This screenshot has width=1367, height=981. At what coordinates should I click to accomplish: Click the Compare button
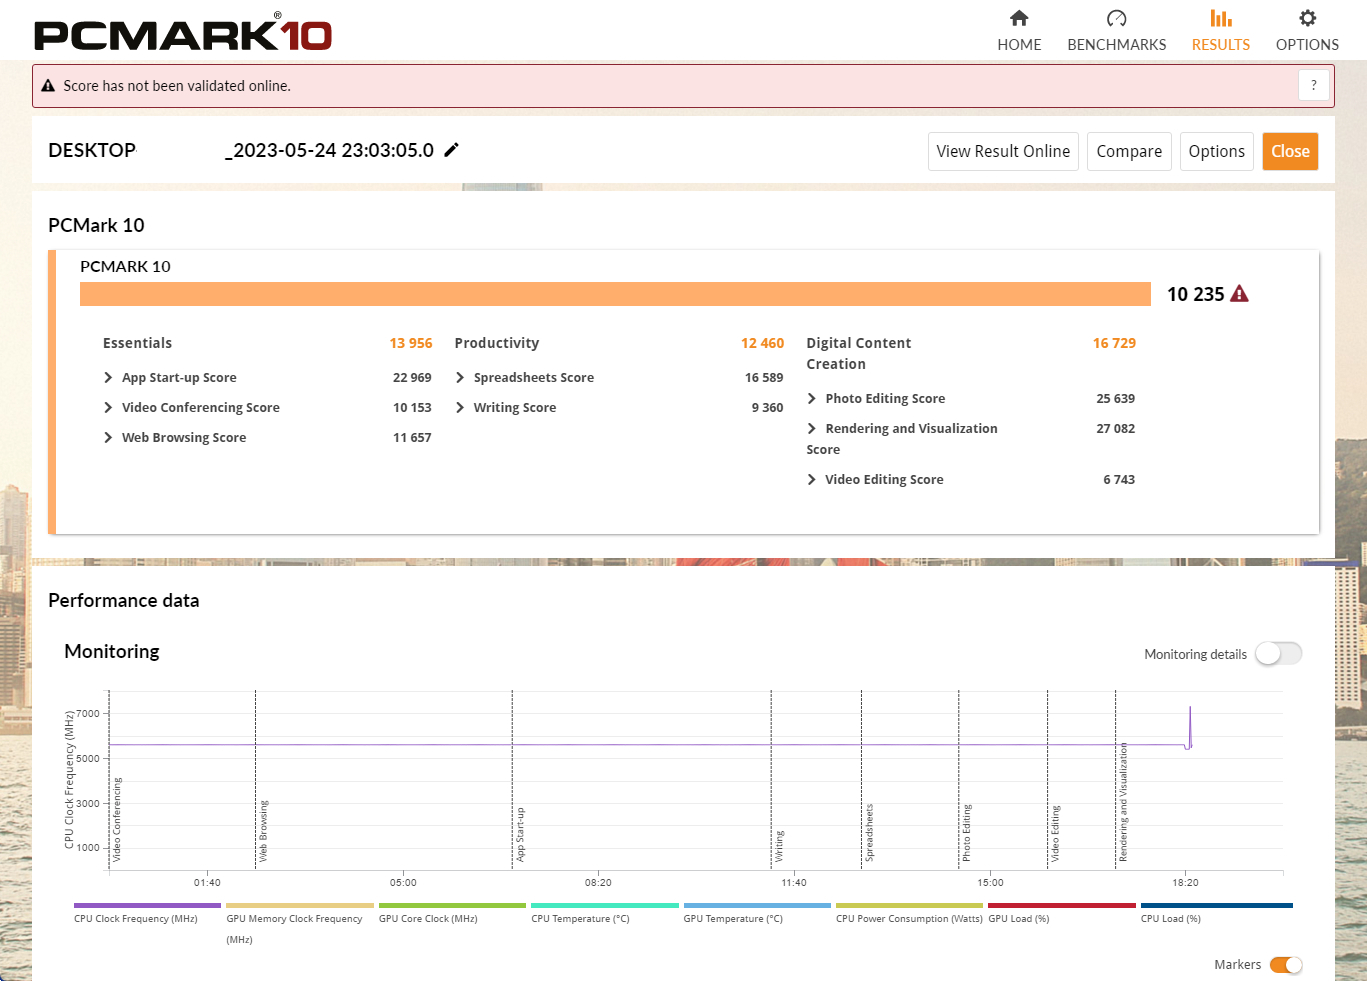pyautogui.click(x=1129, y=151)
